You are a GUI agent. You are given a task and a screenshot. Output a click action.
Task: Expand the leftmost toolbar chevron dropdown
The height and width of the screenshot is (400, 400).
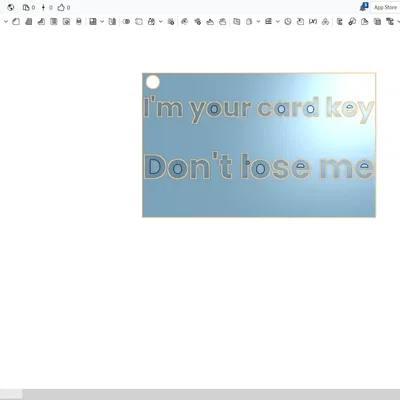(6, 22)
